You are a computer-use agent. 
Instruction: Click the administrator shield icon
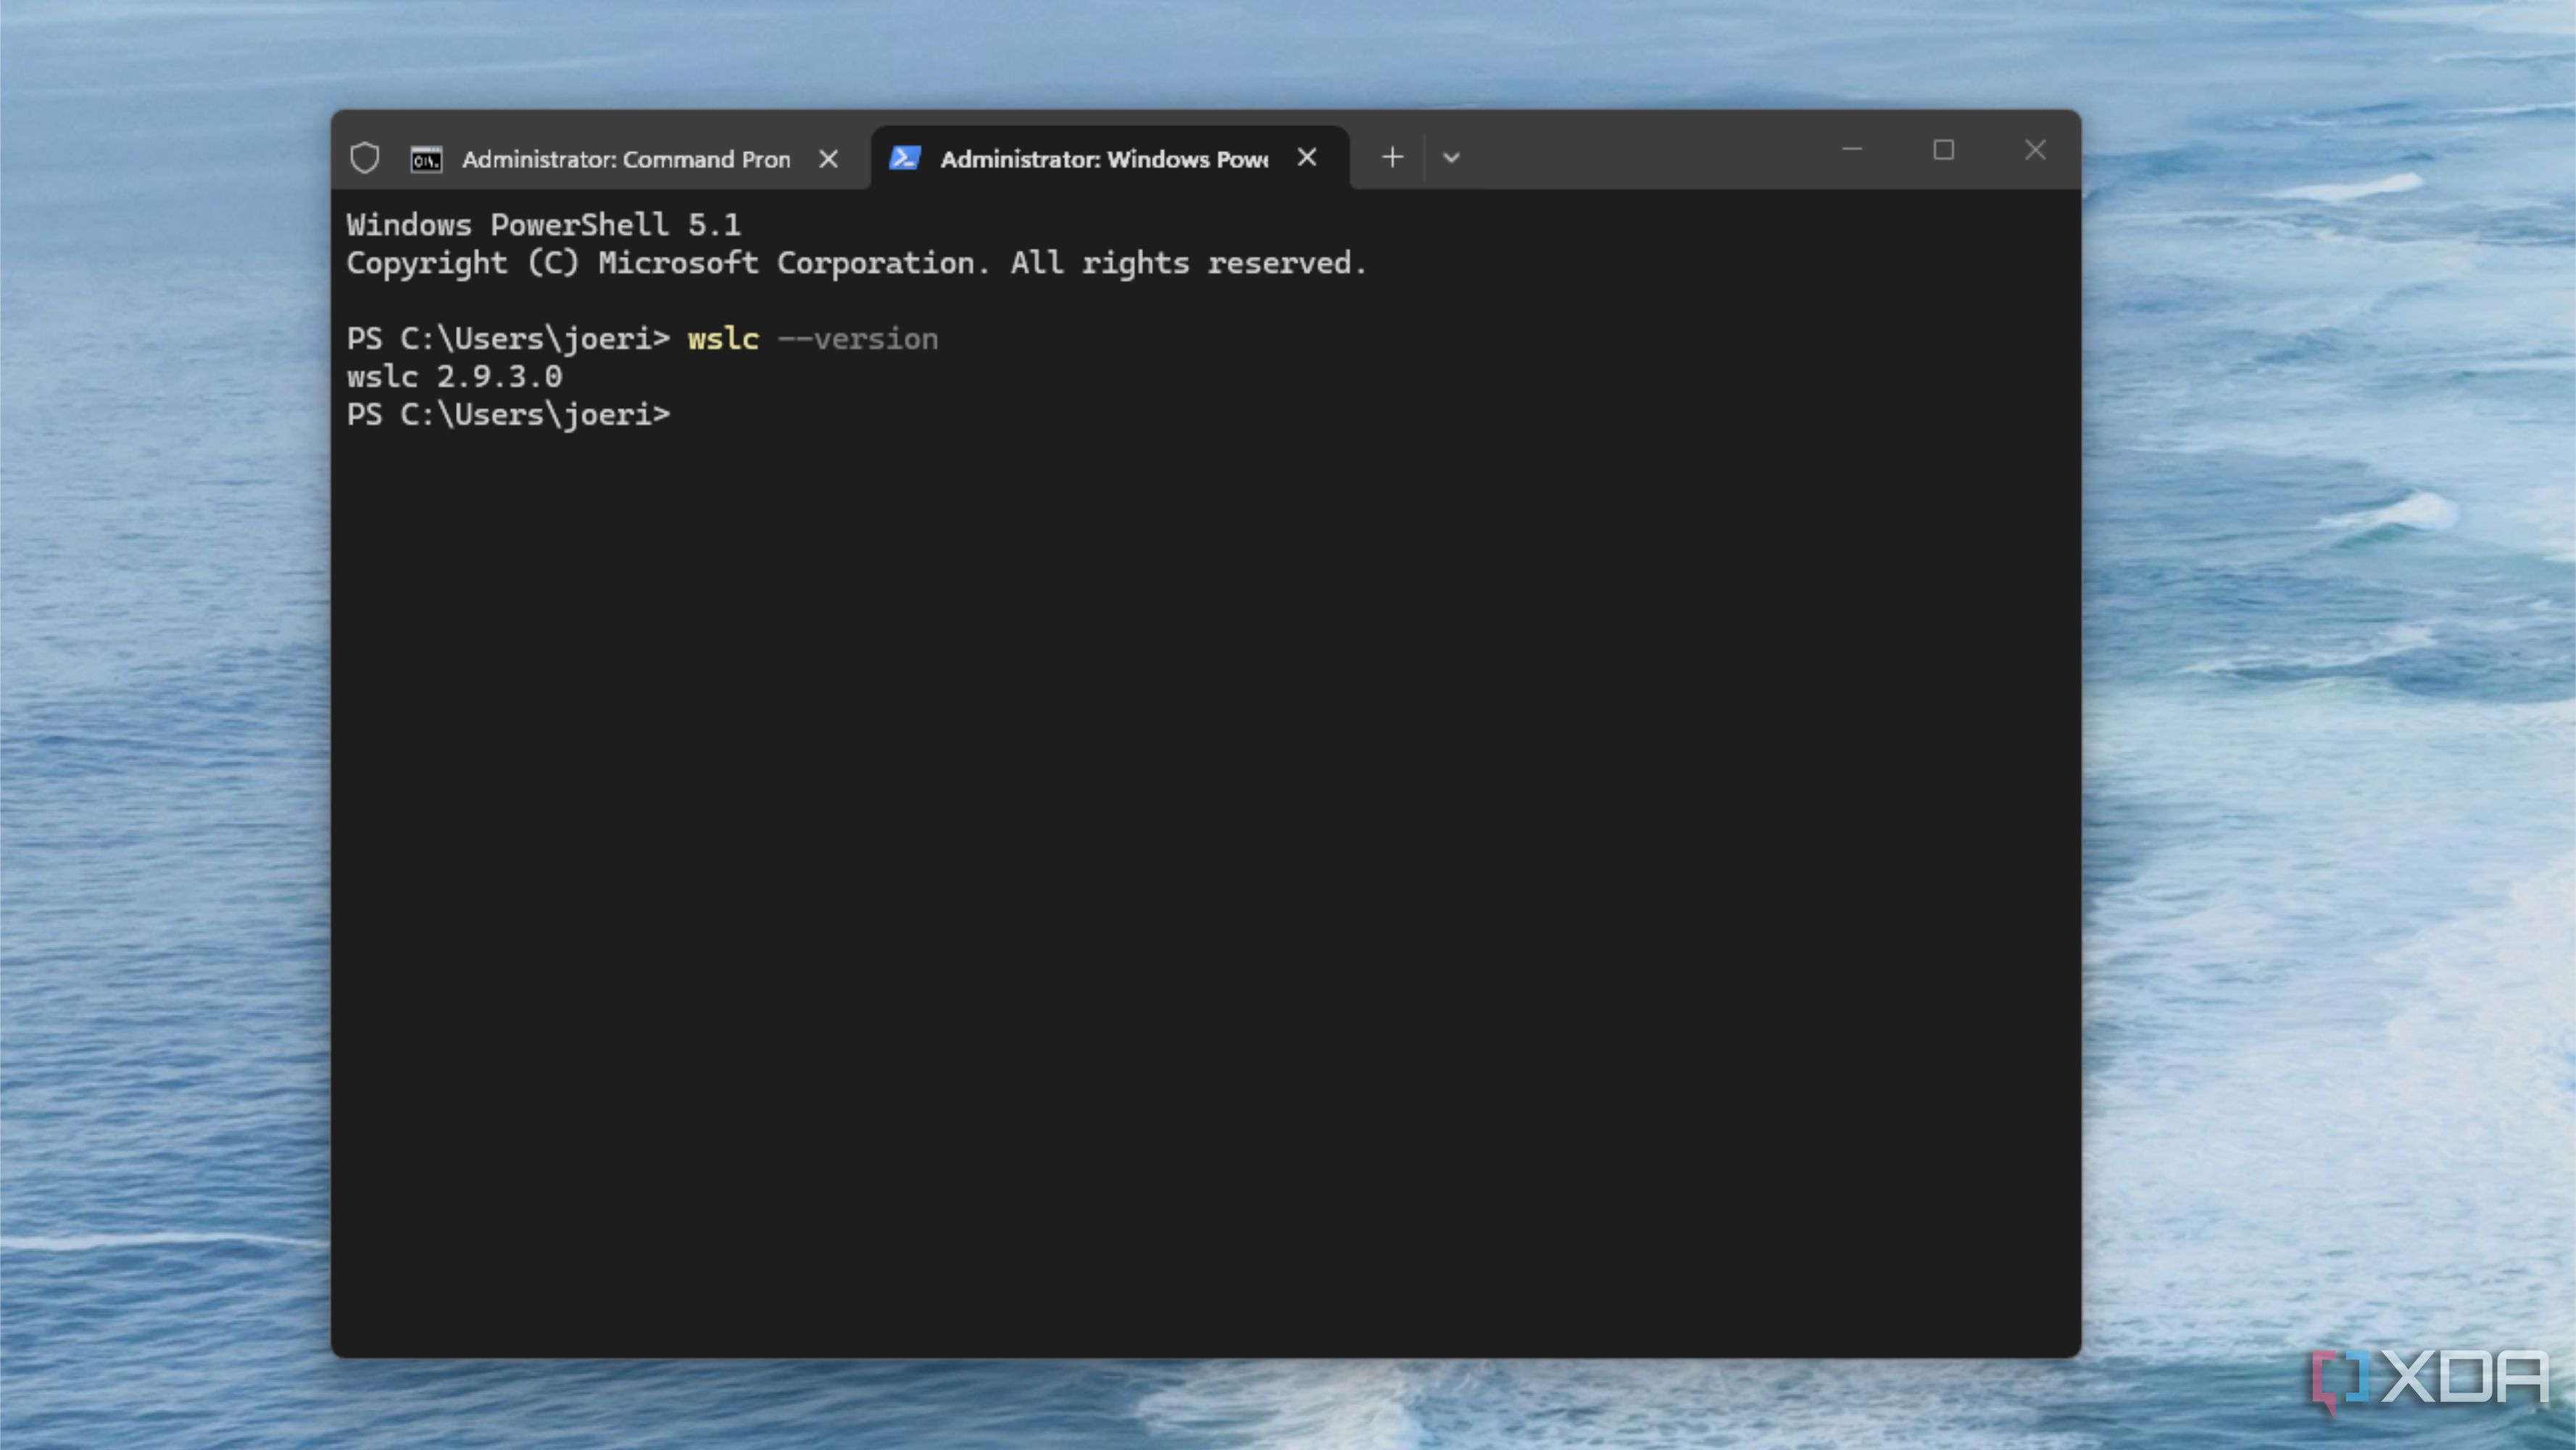pyautogui.click(x=365, y=158)
